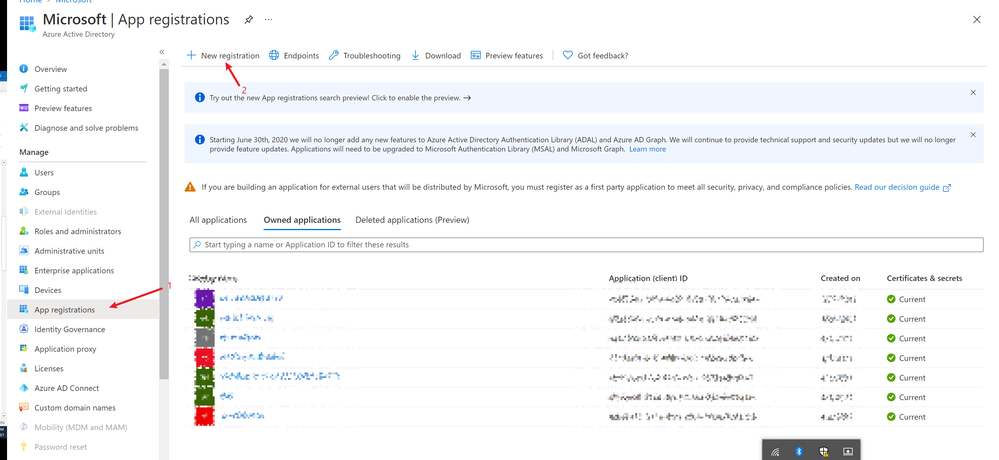Sort by Certificates & secrets column
999x460 pixels.
click(x=924, y=278)
